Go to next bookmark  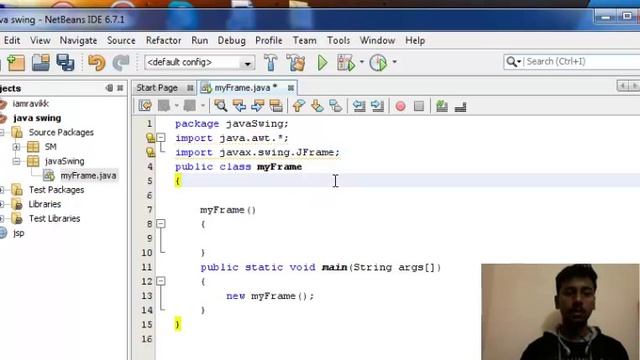(317, 106)
